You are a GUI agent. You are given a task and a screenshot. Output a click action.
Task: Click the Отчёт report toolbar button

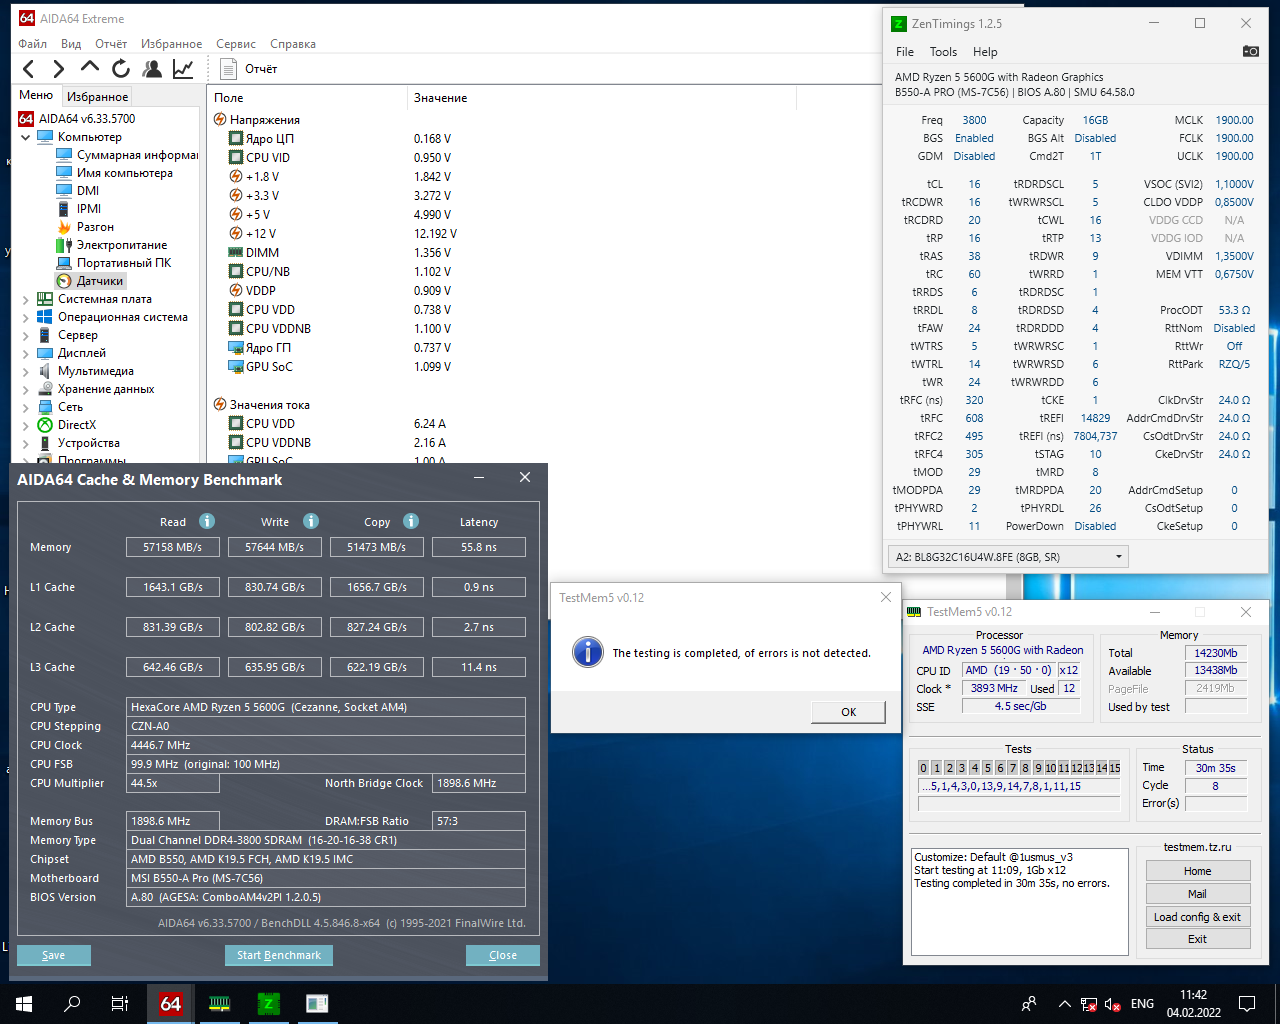pos(248,69)
